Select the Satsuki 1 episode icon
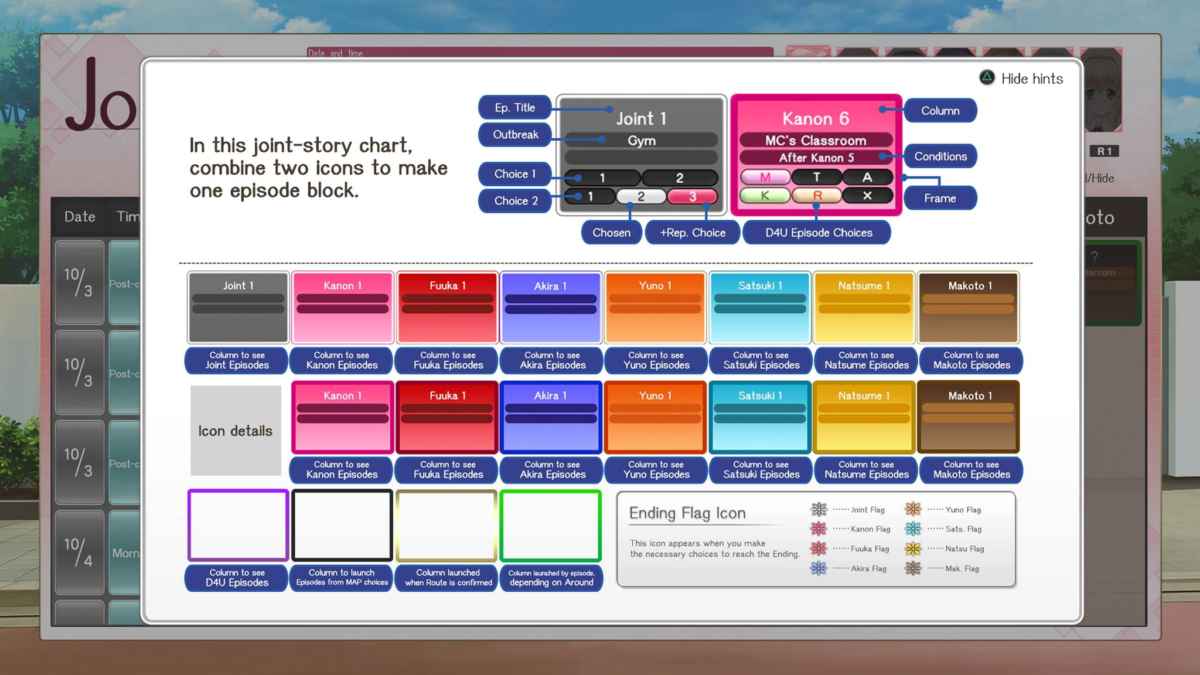The image size is (1200, 675). pyautogui.click(x=760, y=305)
